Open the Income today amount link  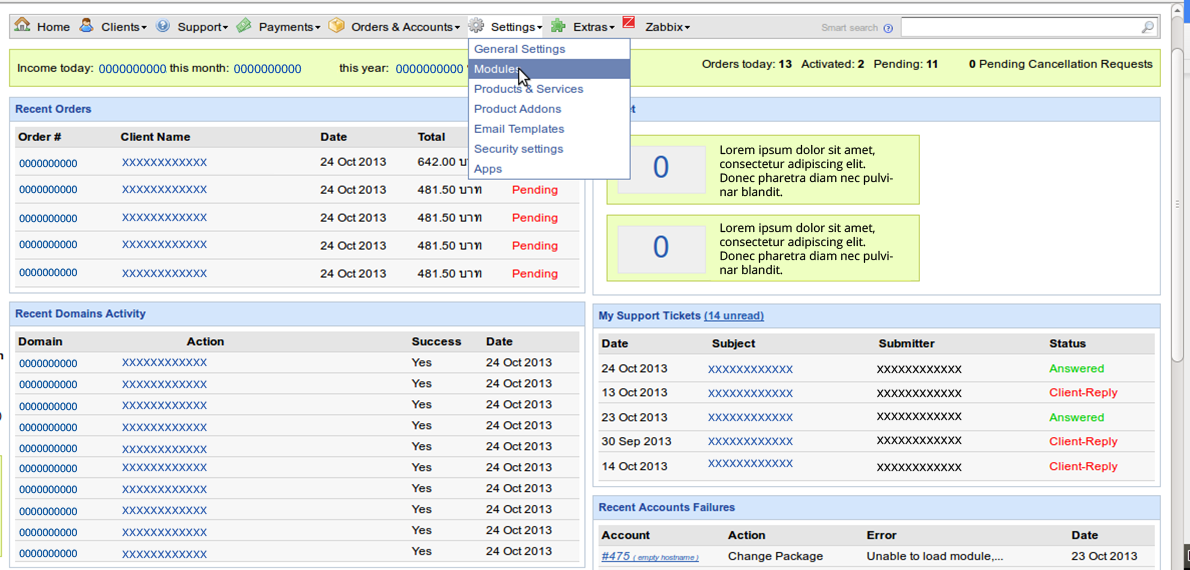coord(132,69)
